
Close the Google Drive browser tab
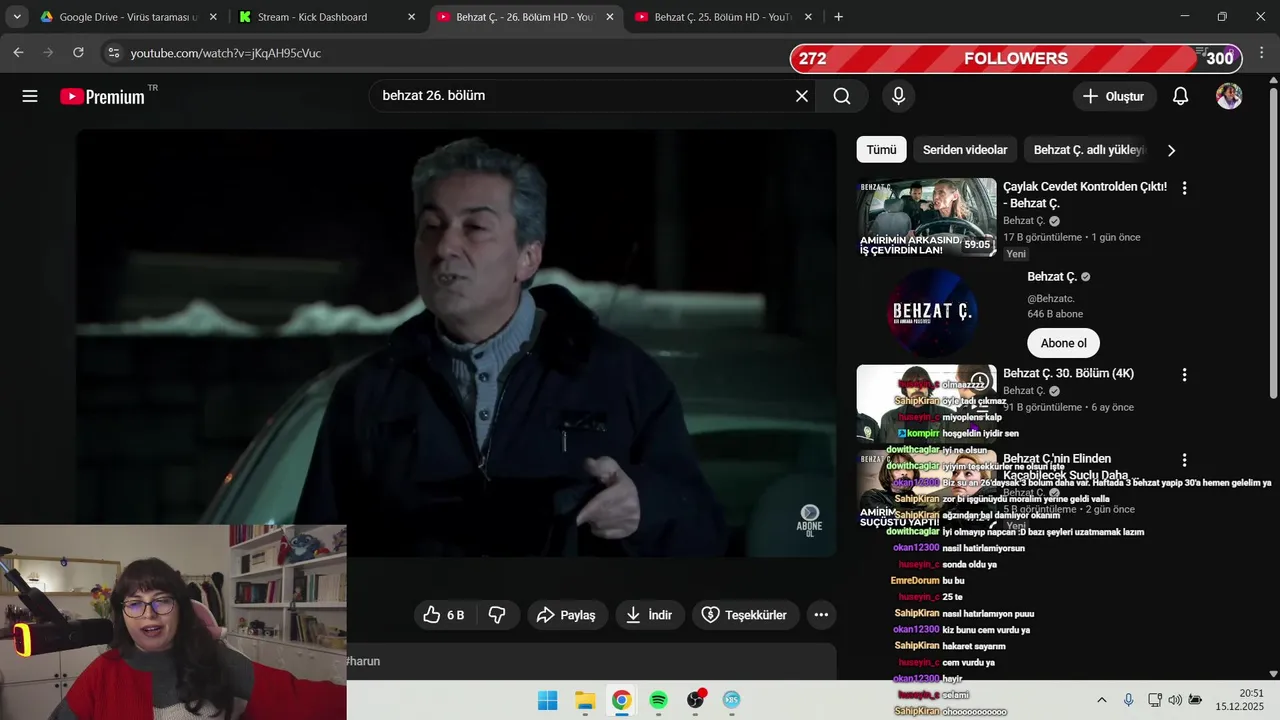(x=213, y=17)
